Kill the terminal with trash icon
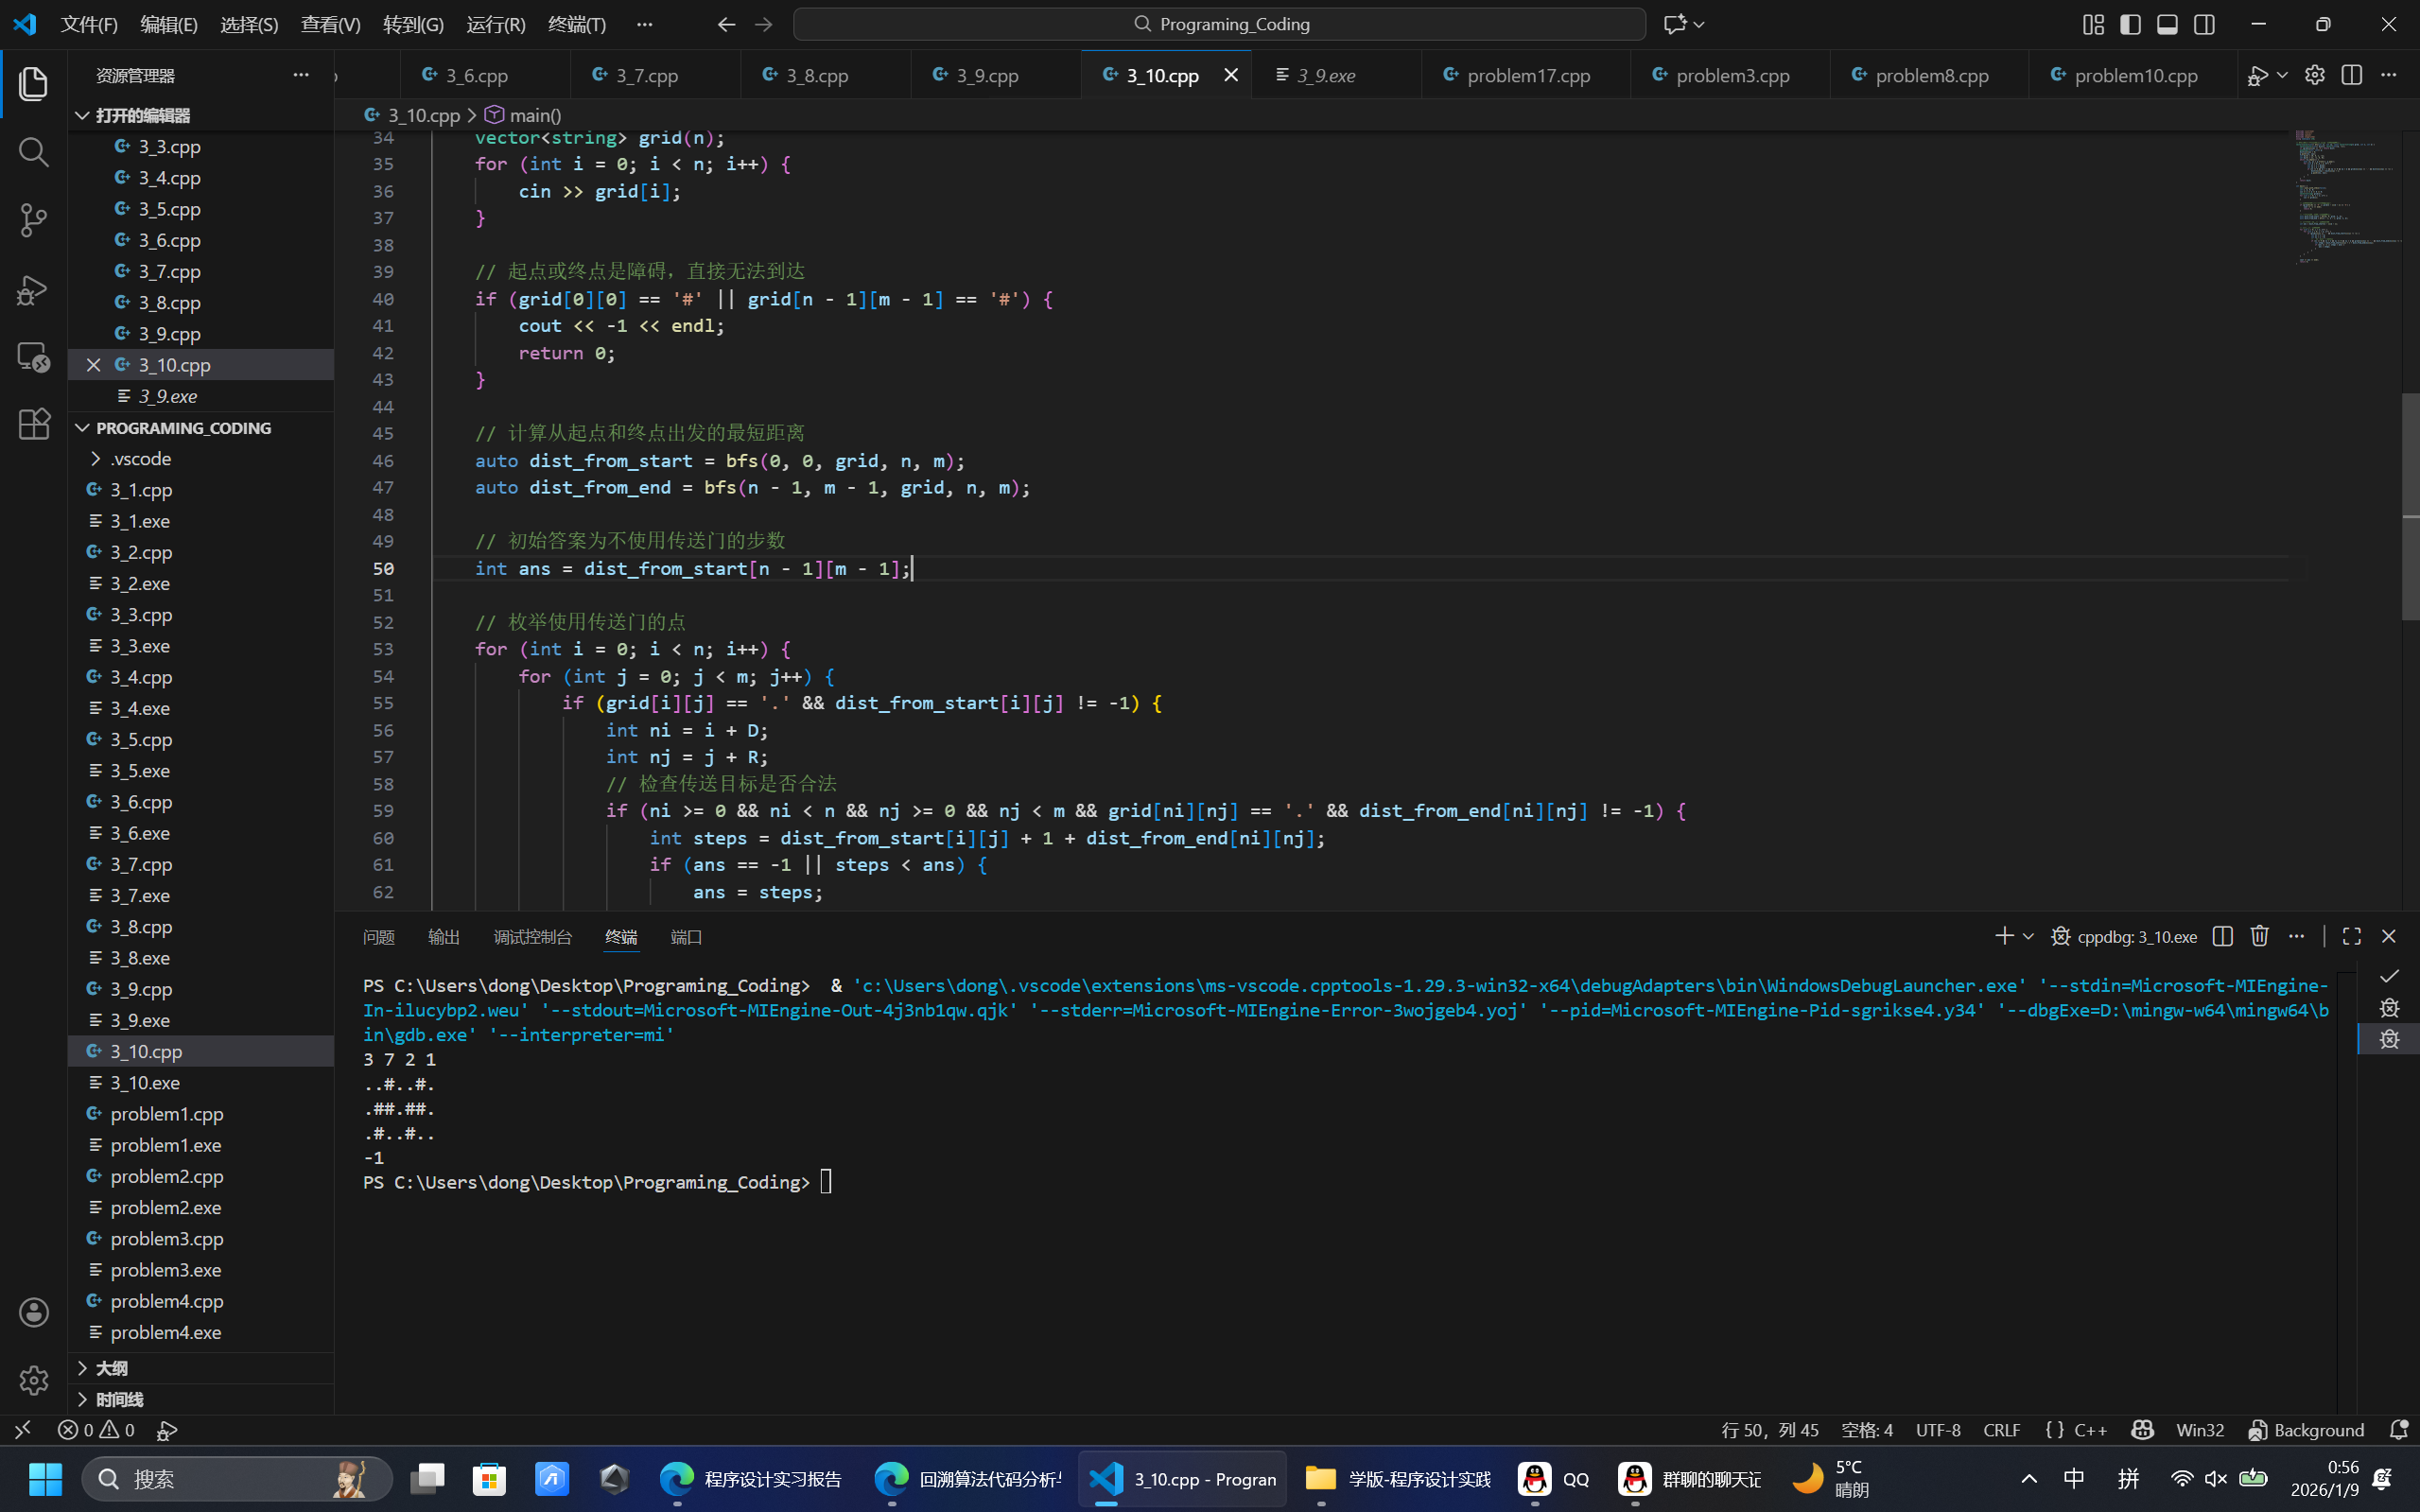 [2259, 936]
